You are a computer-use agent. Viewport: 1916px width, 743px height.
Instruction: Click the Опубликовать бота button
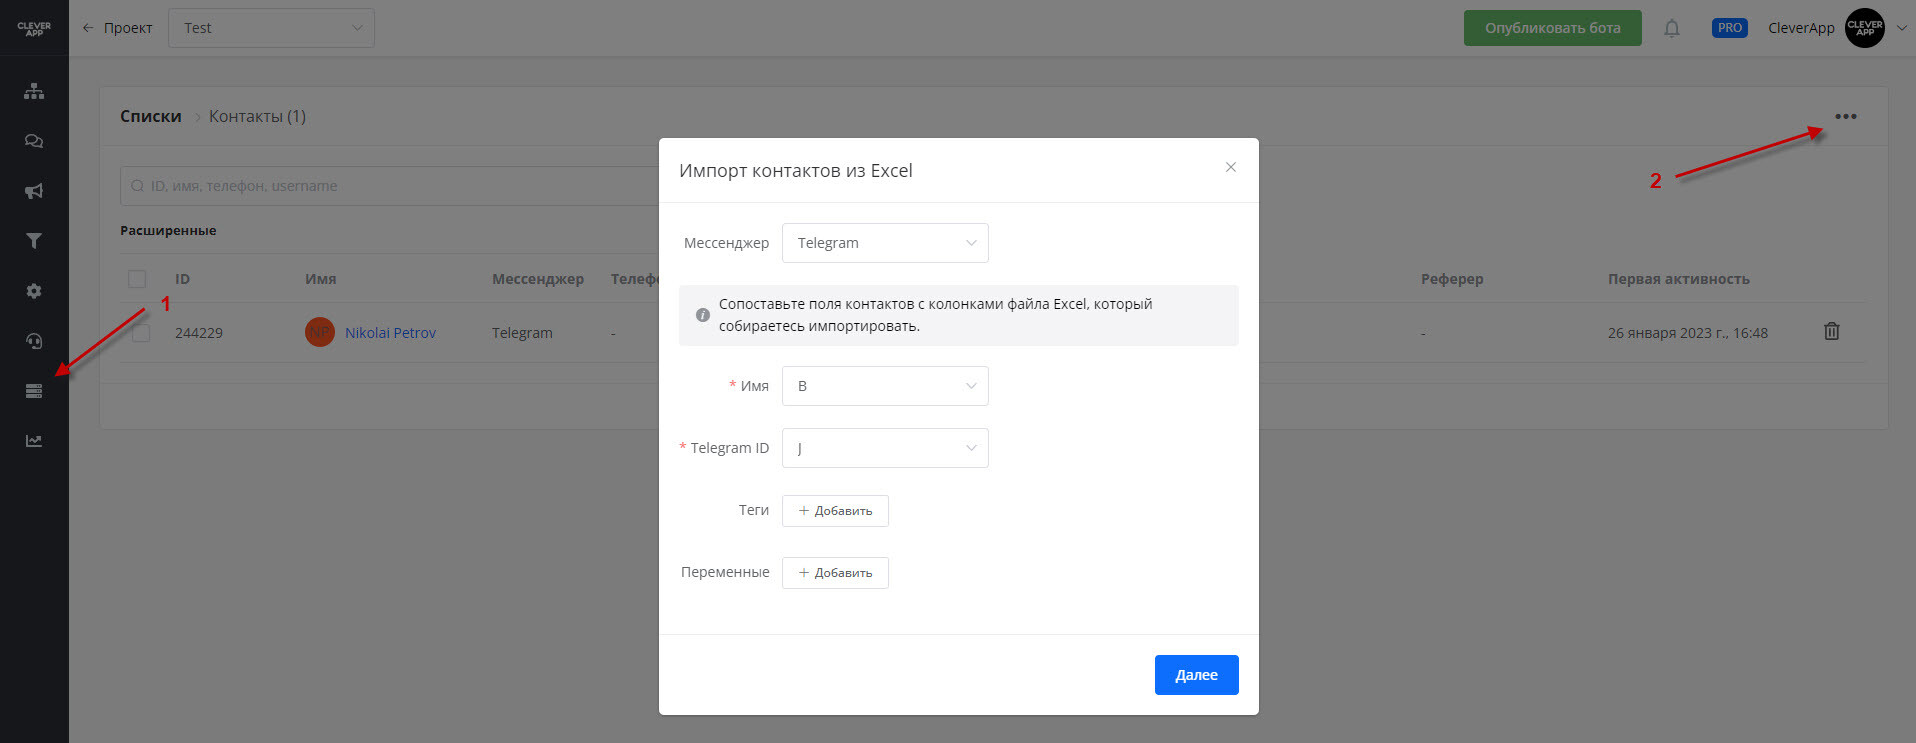pyautogui.click(x=1553, y=28)
